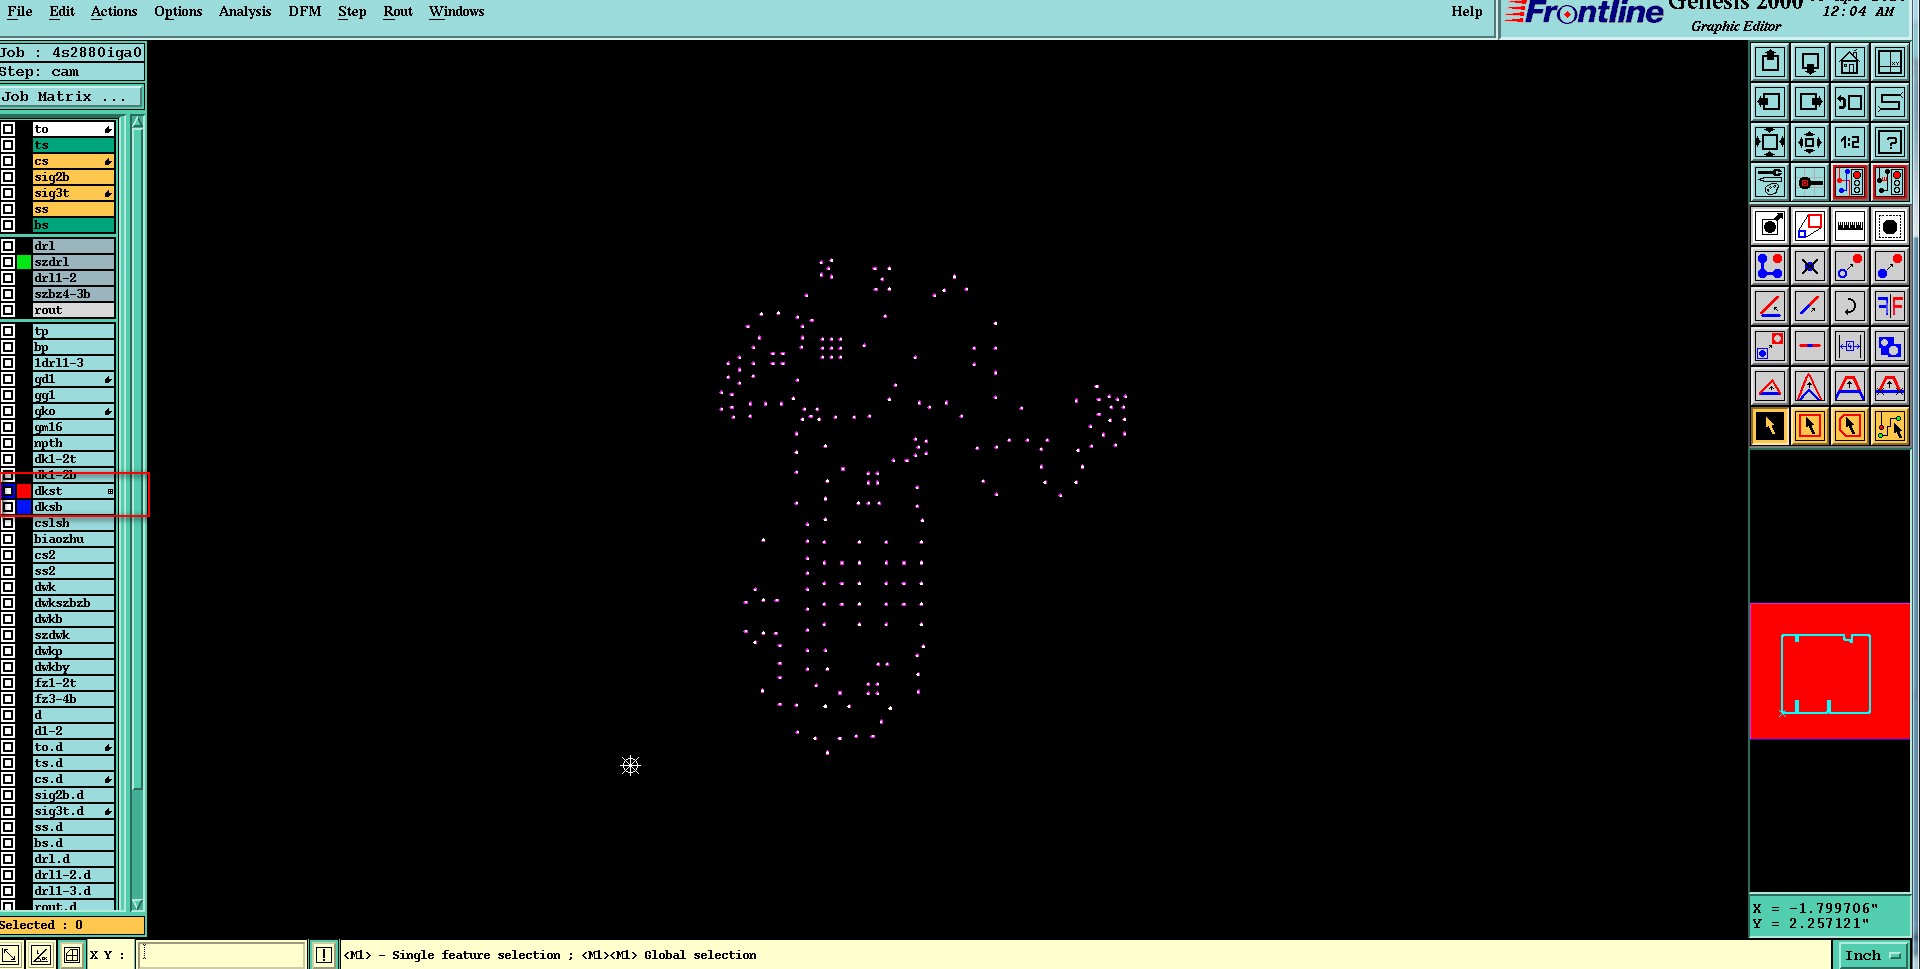Click the question mark query icon
This screenshot has height=969, width=1920.
[1890, 142]
